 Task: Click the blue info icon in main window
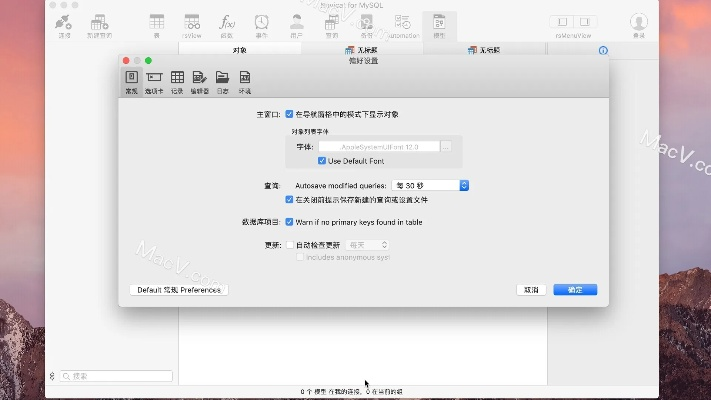(603, 50)
